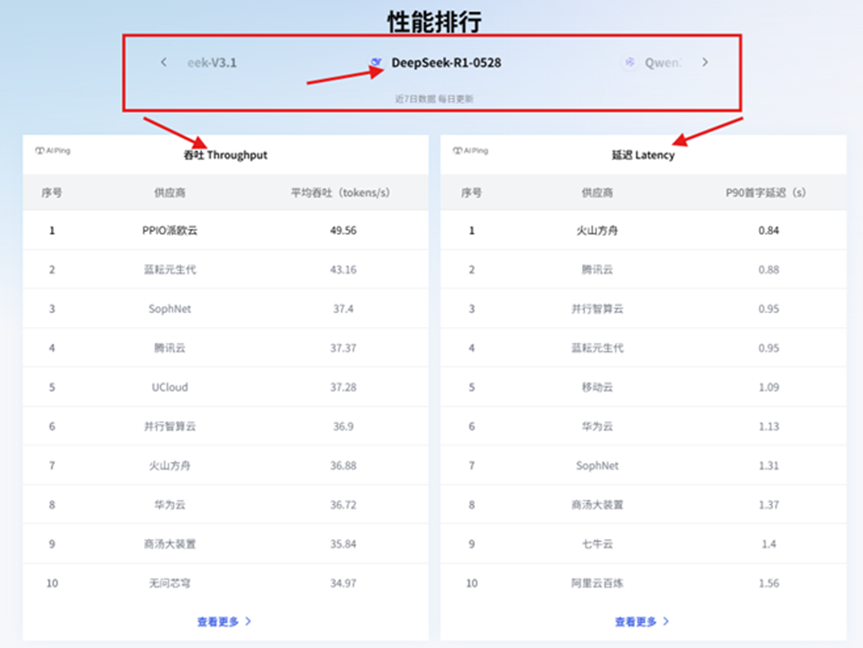Select 并行智算云 in Latency table

tap(597, 309)
